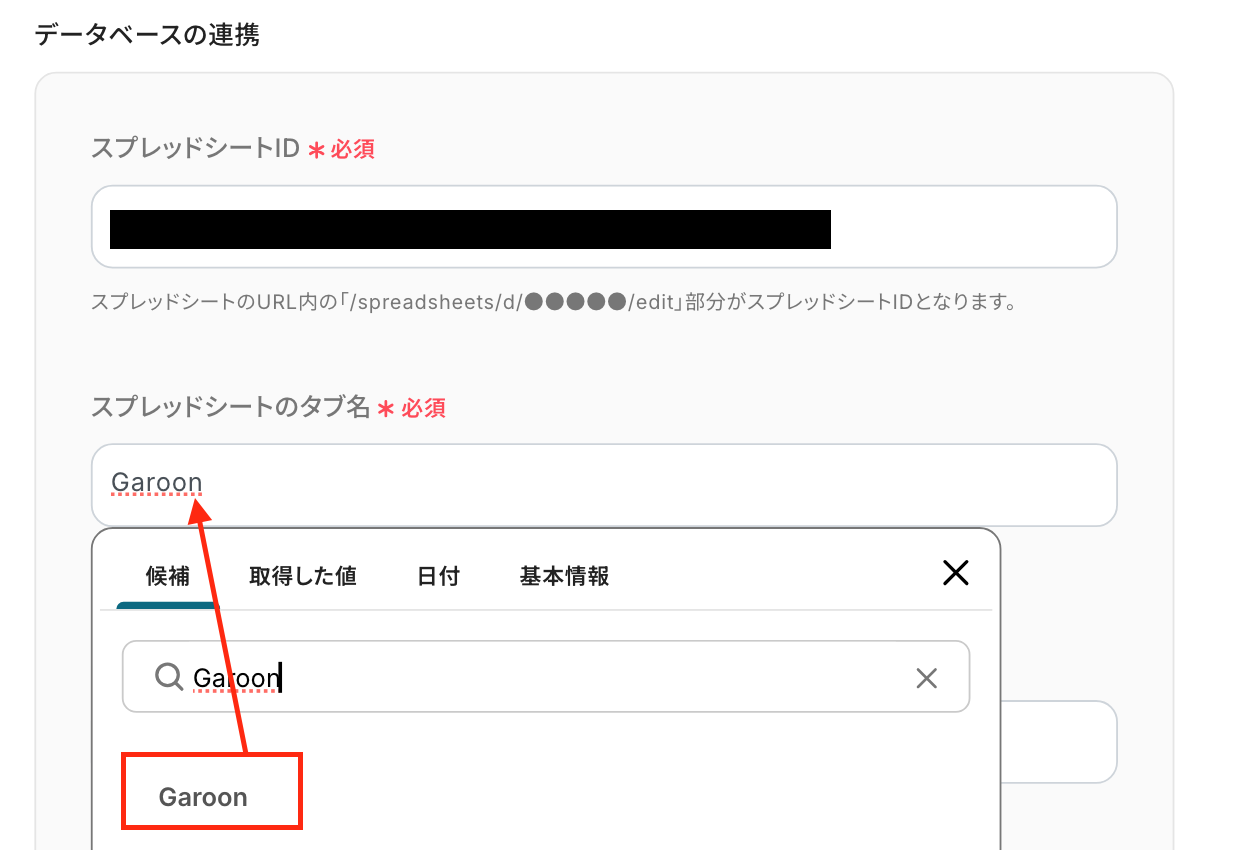Click the スプレッドシートのタブ名 label
Image resolution: width=1256 pixels, height=850 pixels.
pyautogui.click(x=230, y=407)
